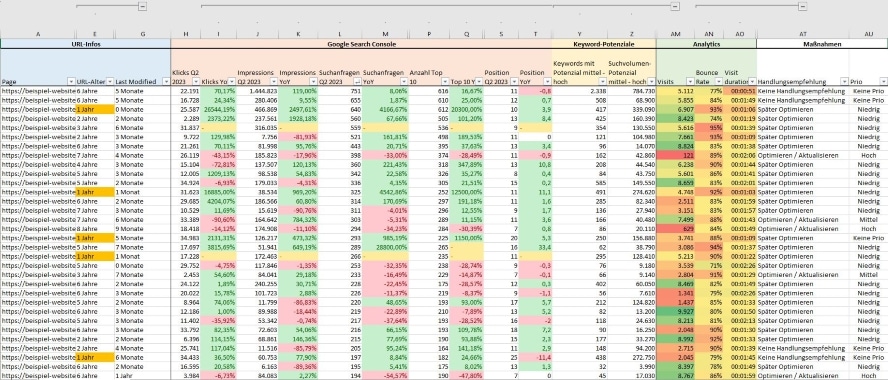Open the Impressions Q2 2023 filter arrow
Image resolution: width=888 pixels, height=380 pixels.
(x=274, y=81)
